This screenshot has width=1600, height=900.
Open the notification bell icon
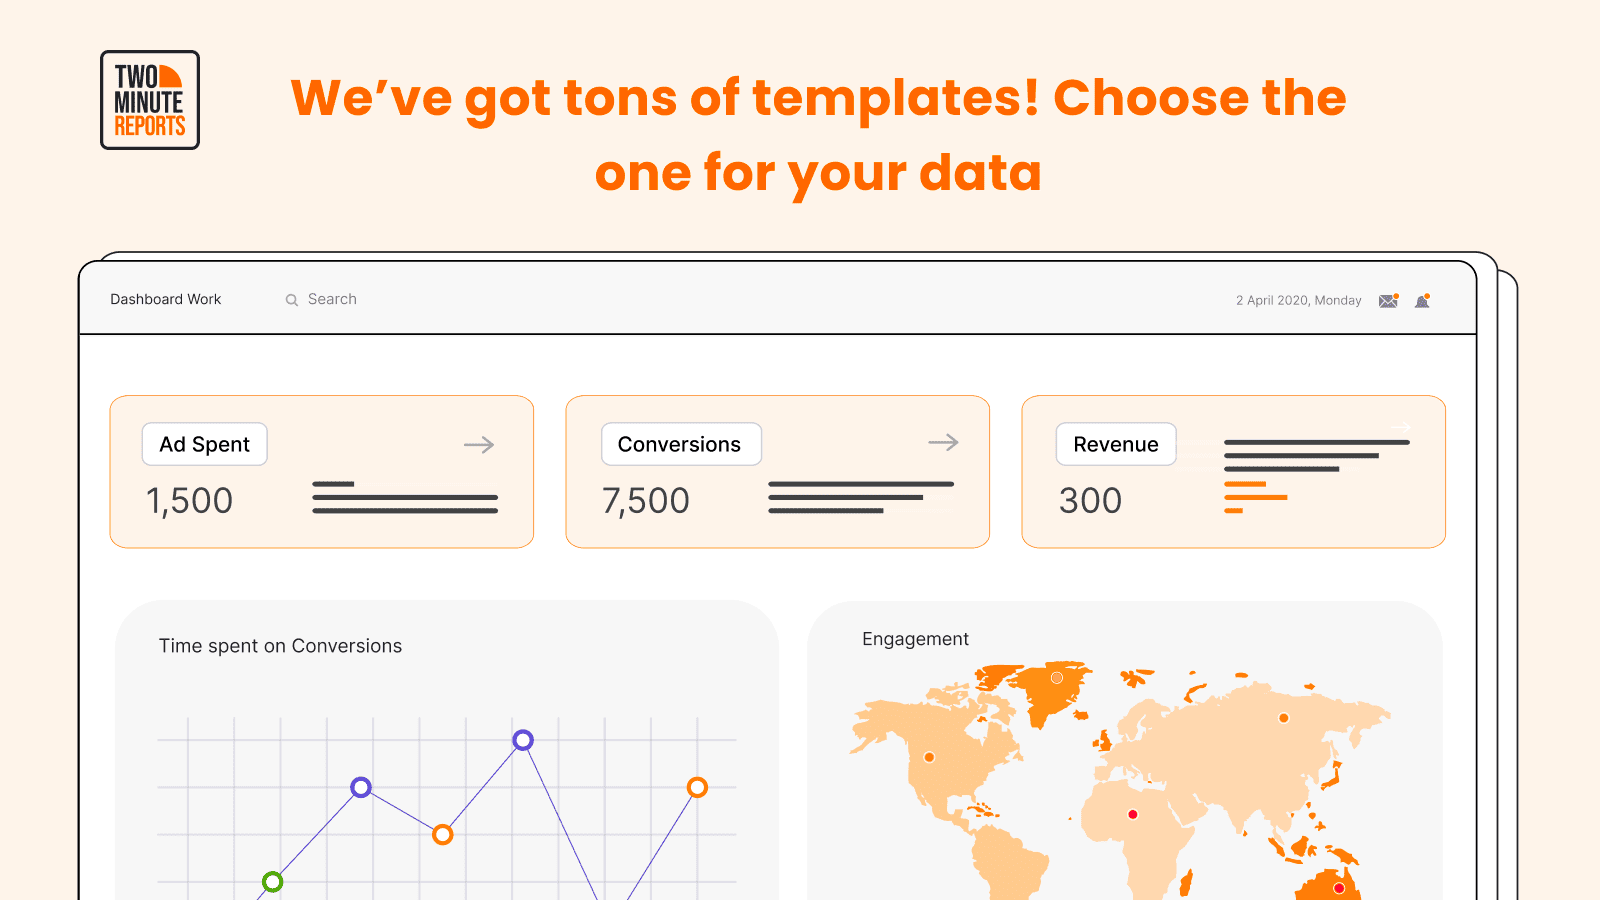pos(1422,301)
